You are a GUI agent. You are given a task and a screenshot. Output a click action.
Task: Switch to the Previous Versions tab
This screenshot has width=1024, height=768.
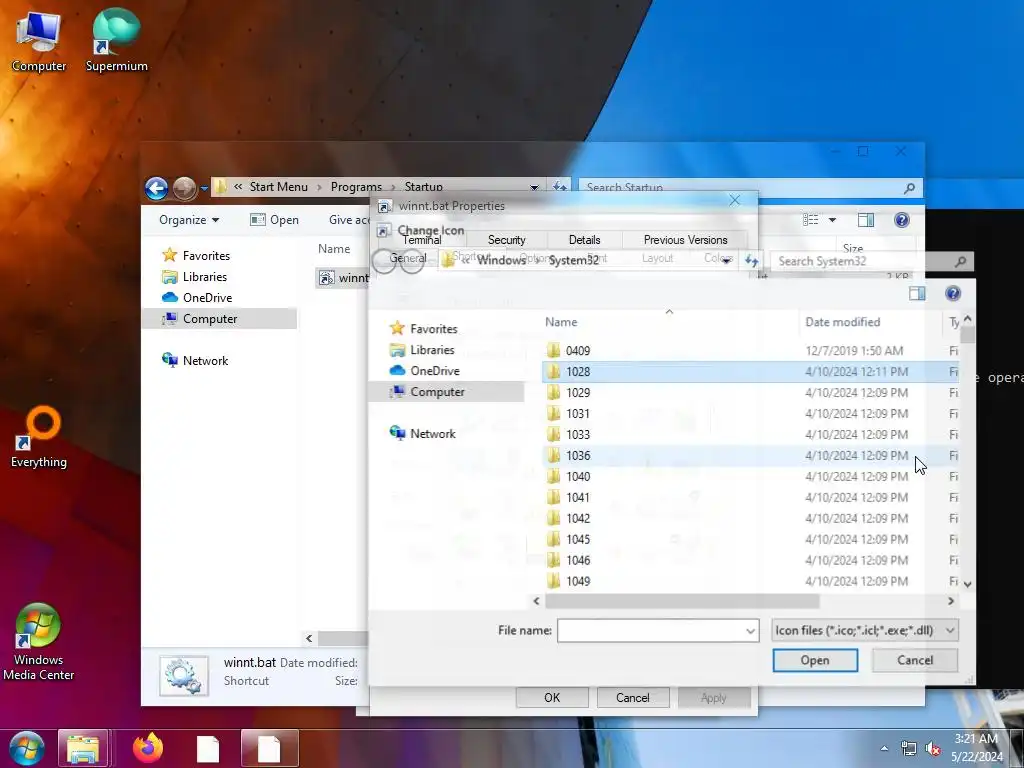tap(685, 240)
